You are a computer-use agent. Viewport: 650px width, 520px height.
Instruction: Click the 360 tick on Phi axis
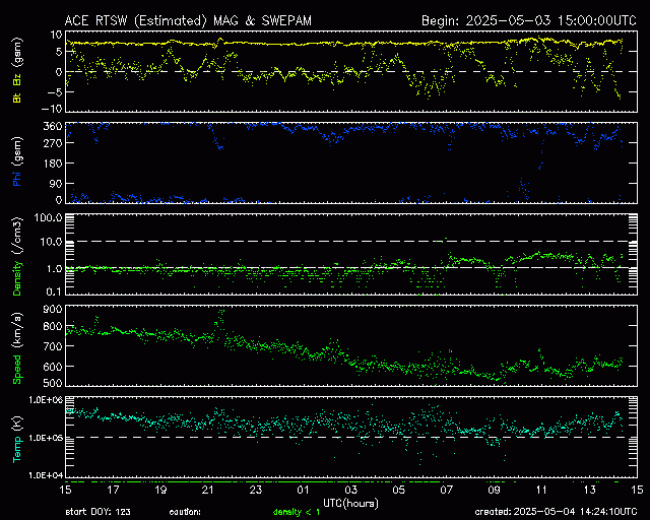53,126
